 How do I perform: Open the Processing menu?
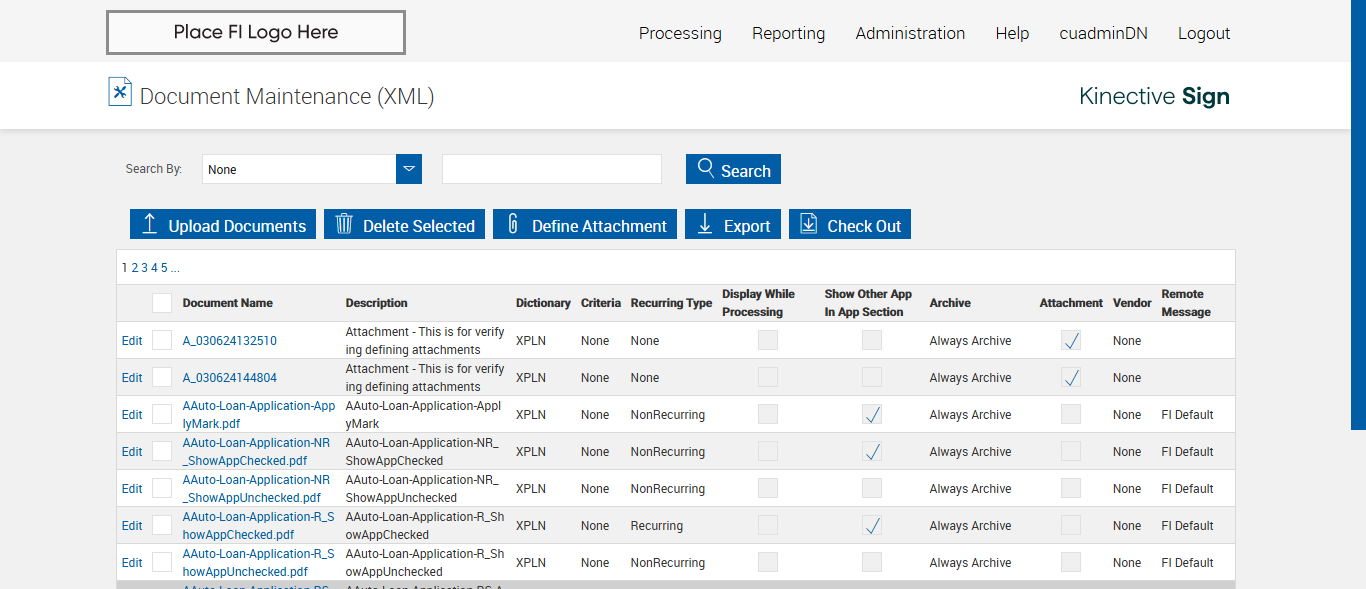(x=680, y=33)
